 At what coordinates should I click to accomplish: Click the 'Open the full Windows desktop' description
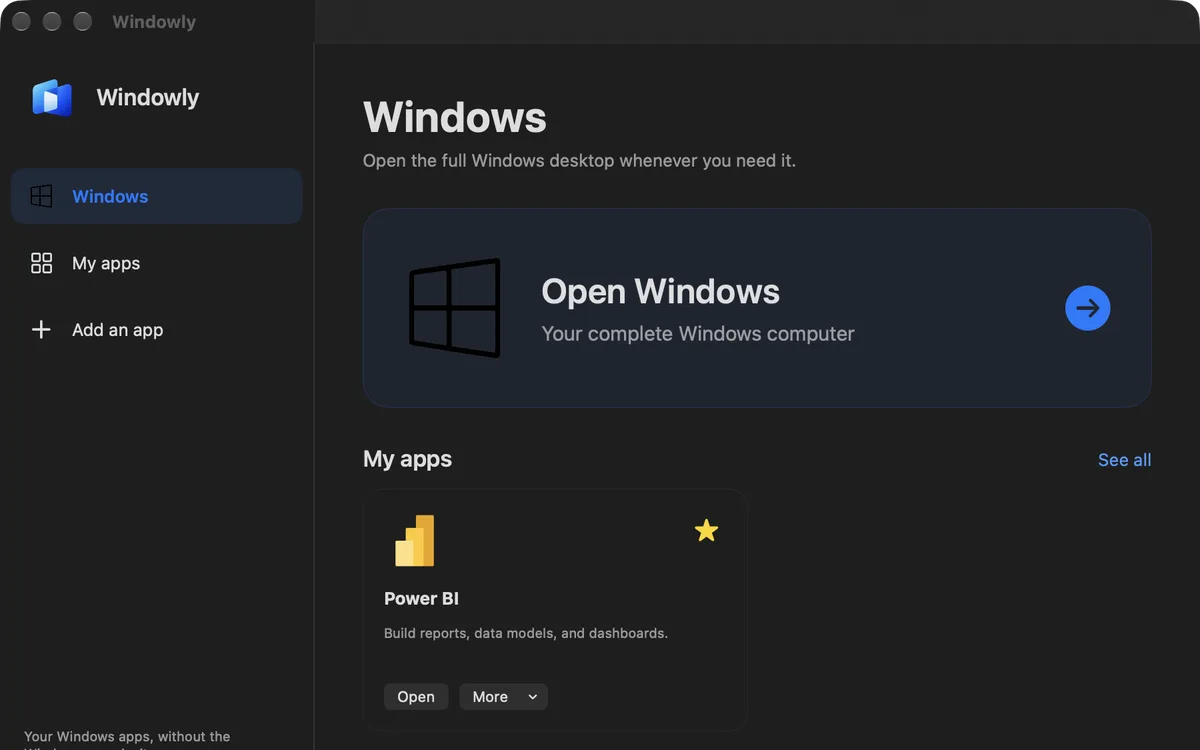click(x=579, y=160)
